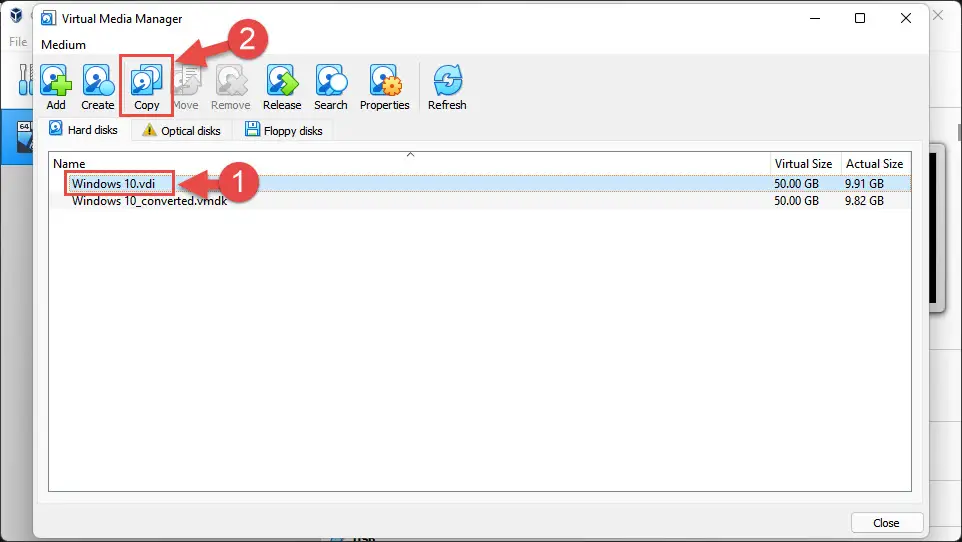Sort by Virtual Size column header

[x=803, y=163]
